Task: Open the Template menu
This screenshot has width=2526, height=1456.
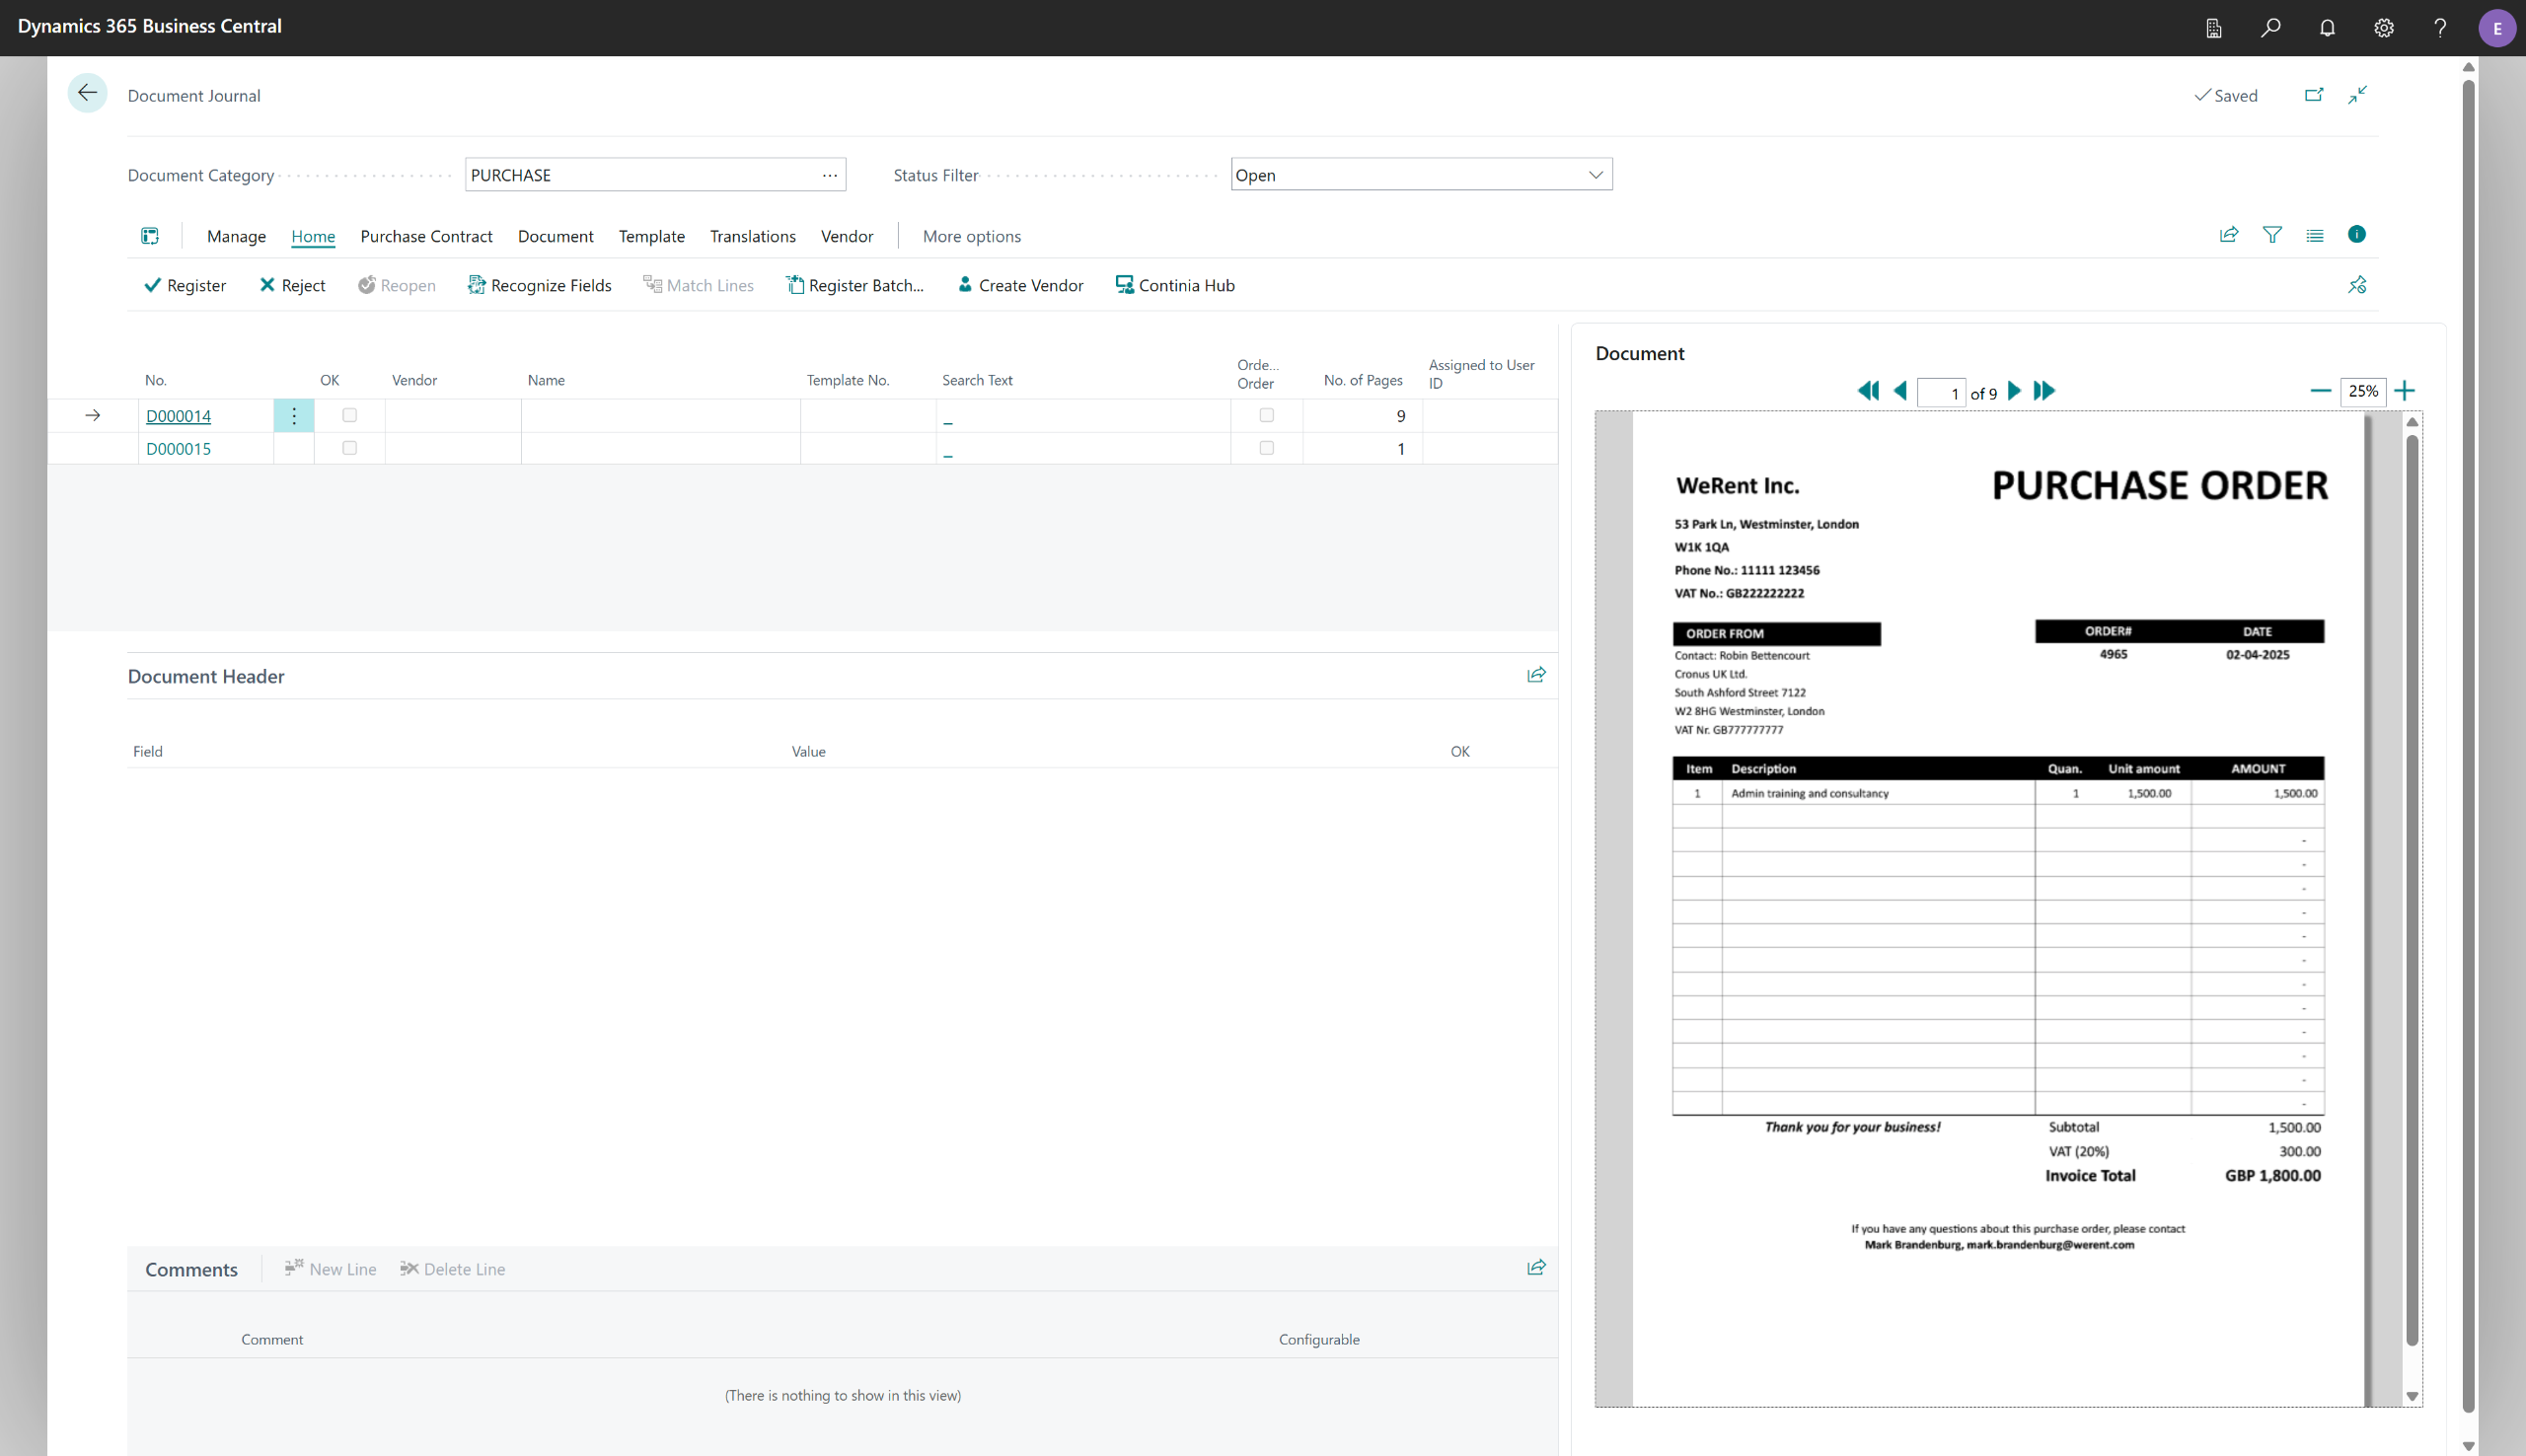Action: point(652,236)
